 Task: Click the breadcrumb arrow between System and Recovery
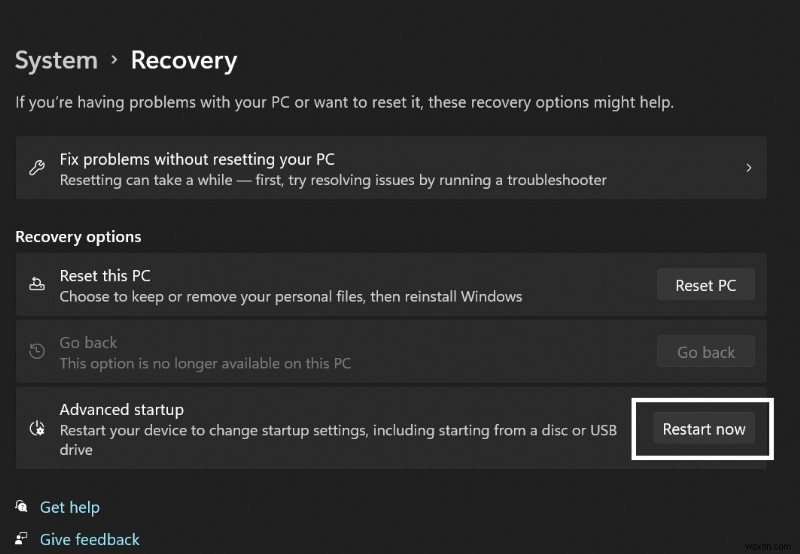coord(114,60)
